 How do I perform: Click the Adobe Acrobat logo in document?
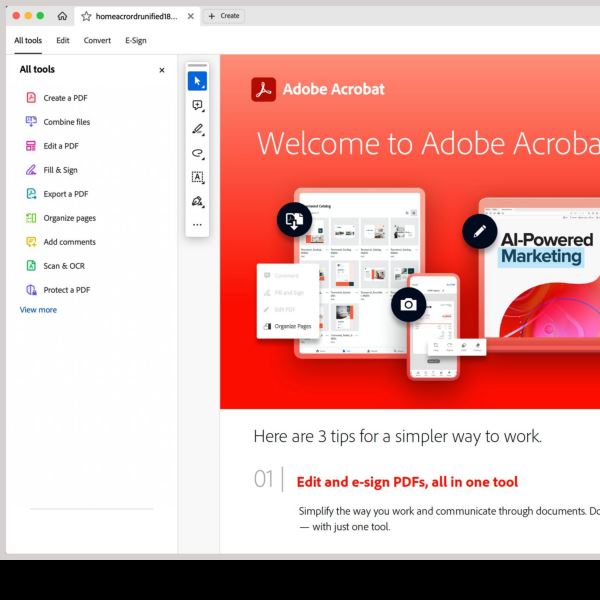point(263,89)
